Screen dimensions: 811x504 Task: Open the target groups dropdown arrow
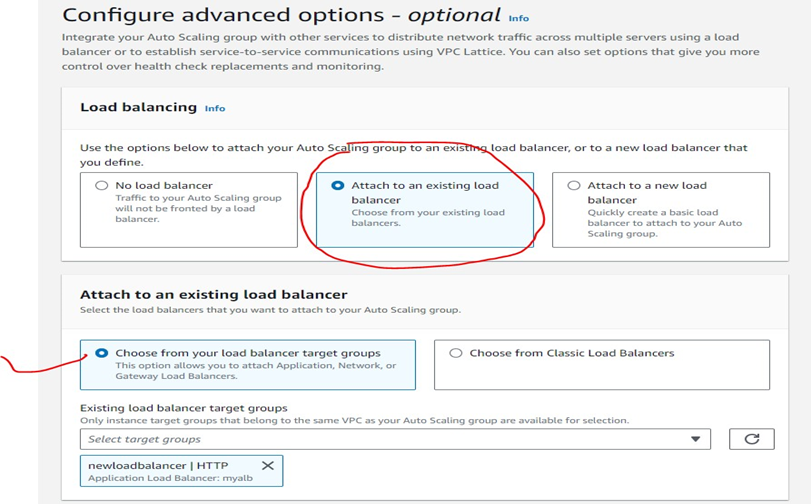pyautogui.click(x=696, y=439)
